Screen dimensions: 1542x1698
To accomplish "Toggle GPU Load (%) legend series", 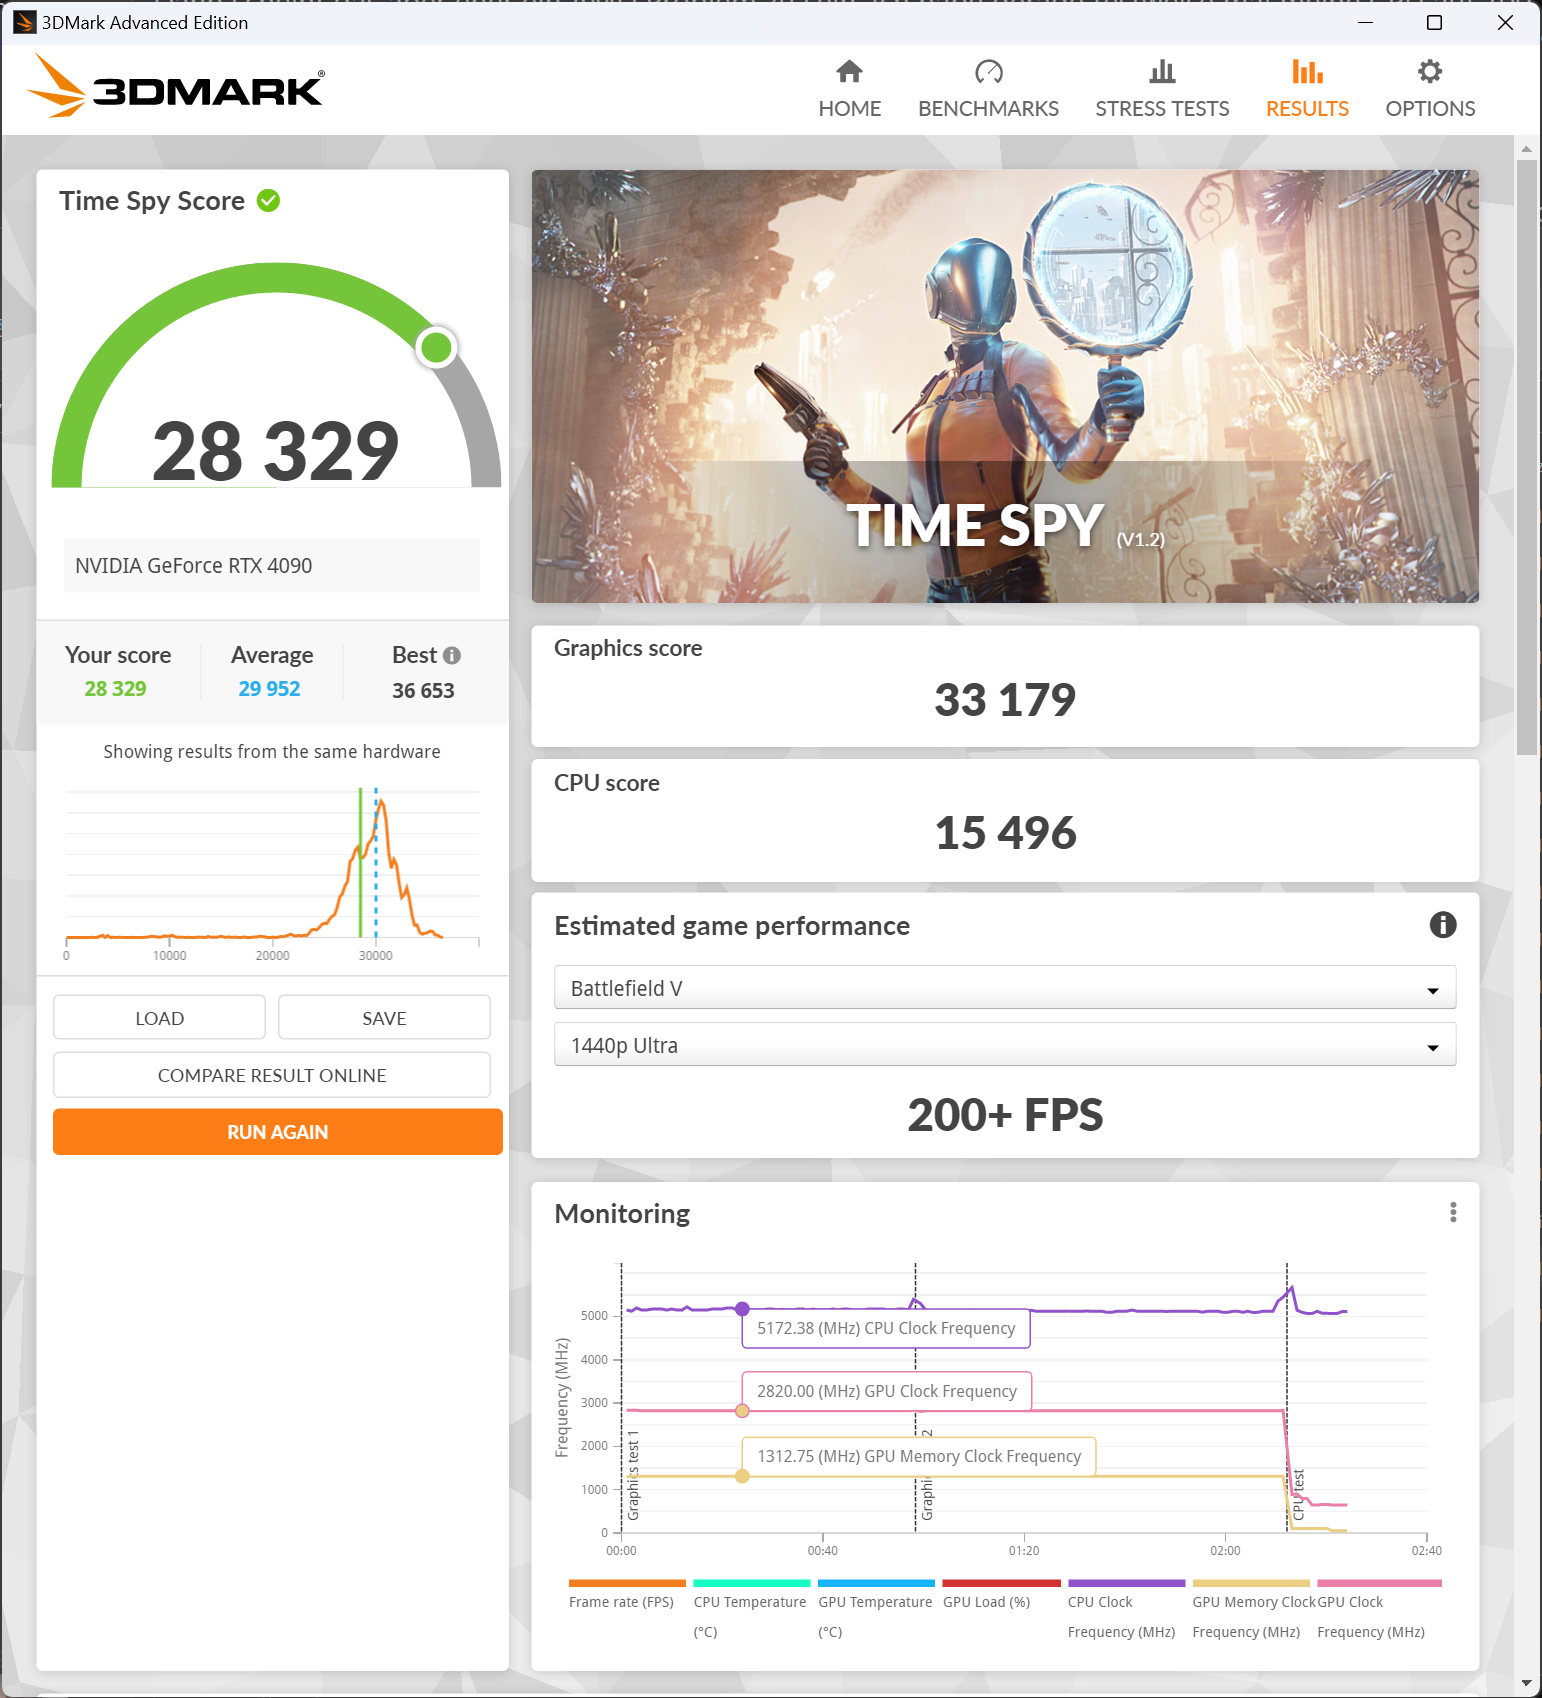I will 1001,1595.
